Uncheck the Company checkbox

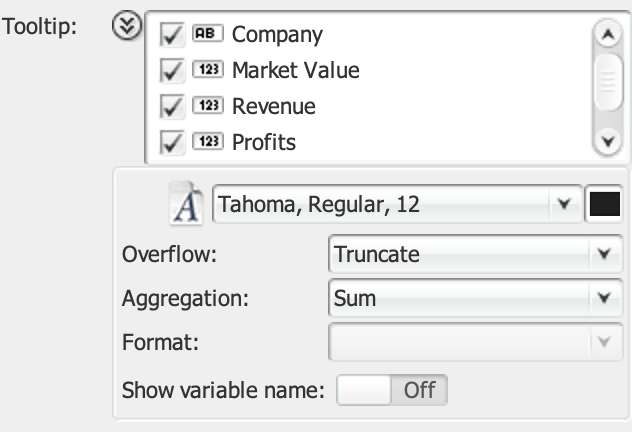(x=172, y=35)
